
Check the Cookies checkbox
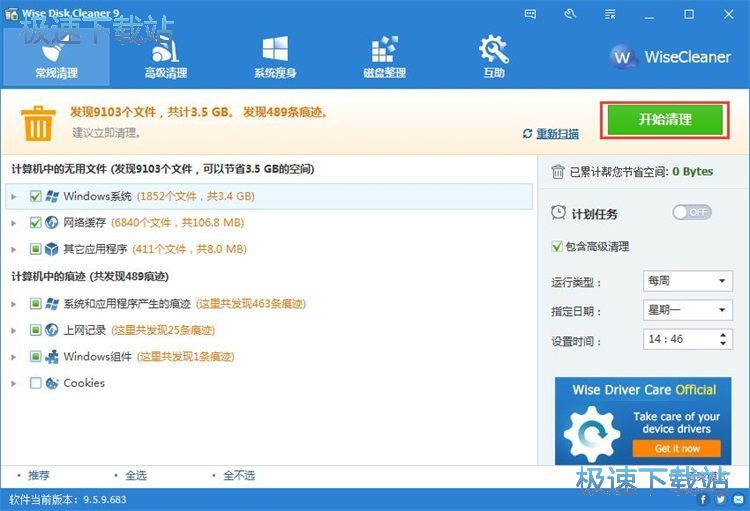click(x=35, y=383)
